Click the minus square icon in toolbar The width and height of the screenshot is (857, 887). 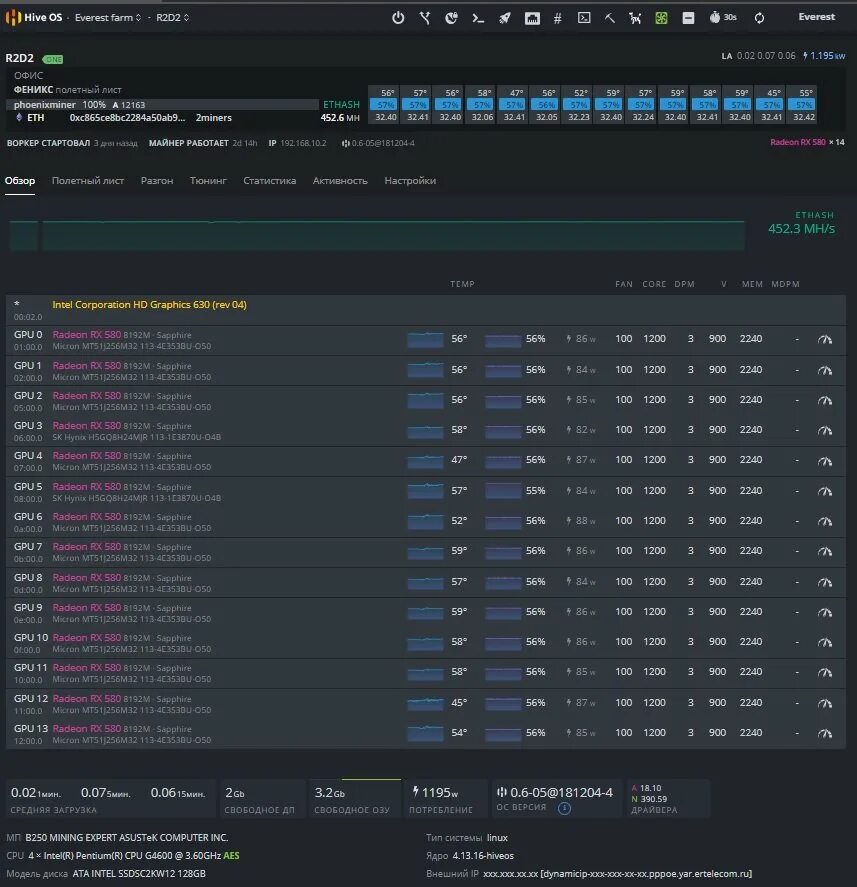(688, 18)
